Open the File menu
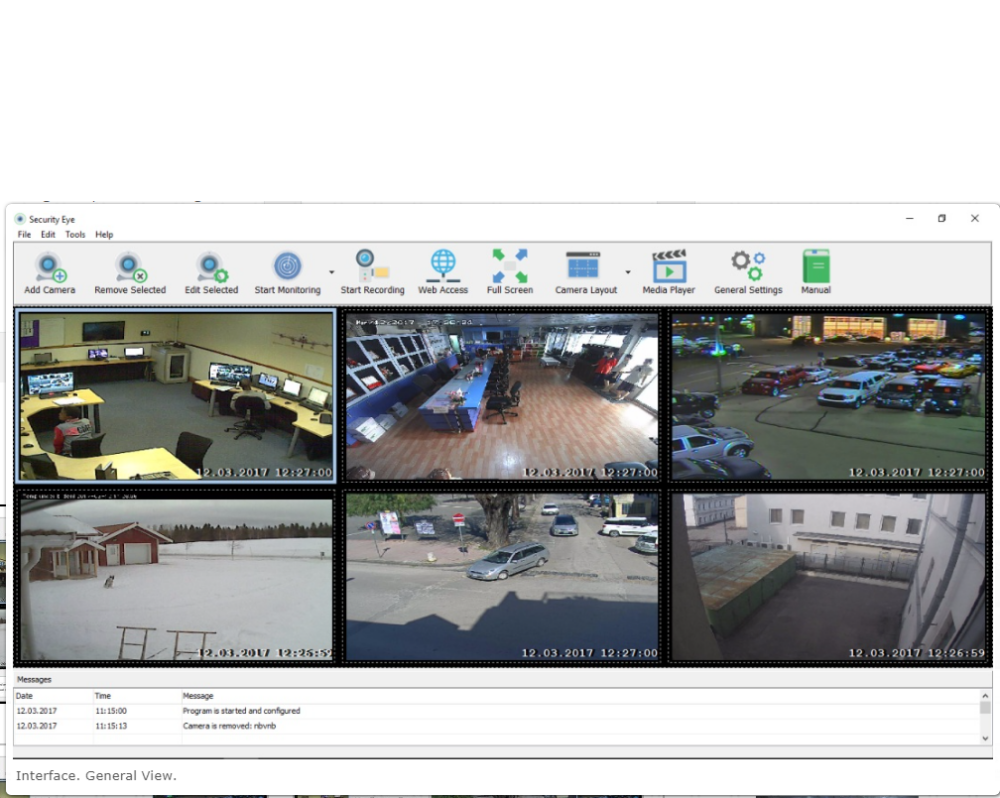The image size is (1000, 798). pos(24,235)
